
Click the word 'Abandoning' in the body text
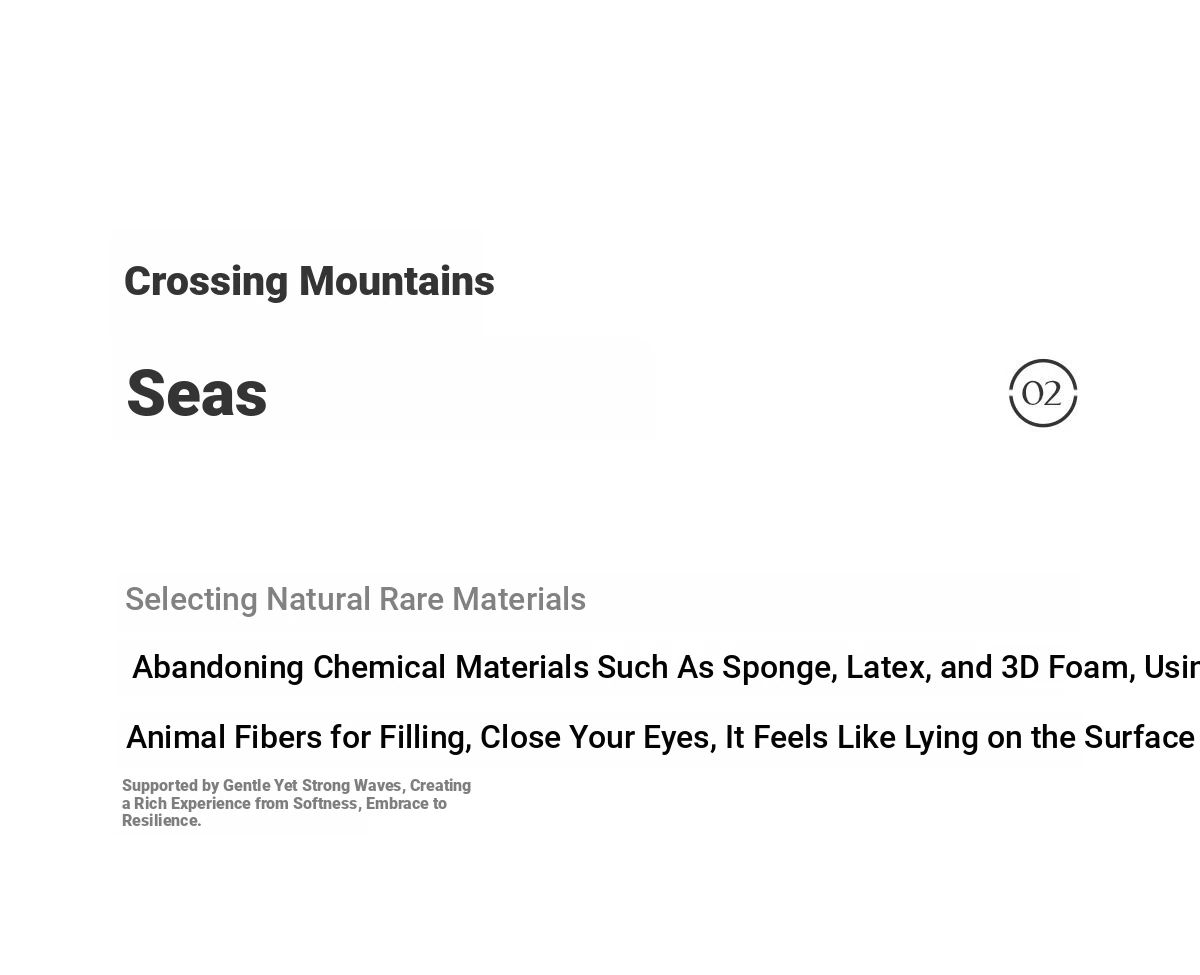click(218, 667)
